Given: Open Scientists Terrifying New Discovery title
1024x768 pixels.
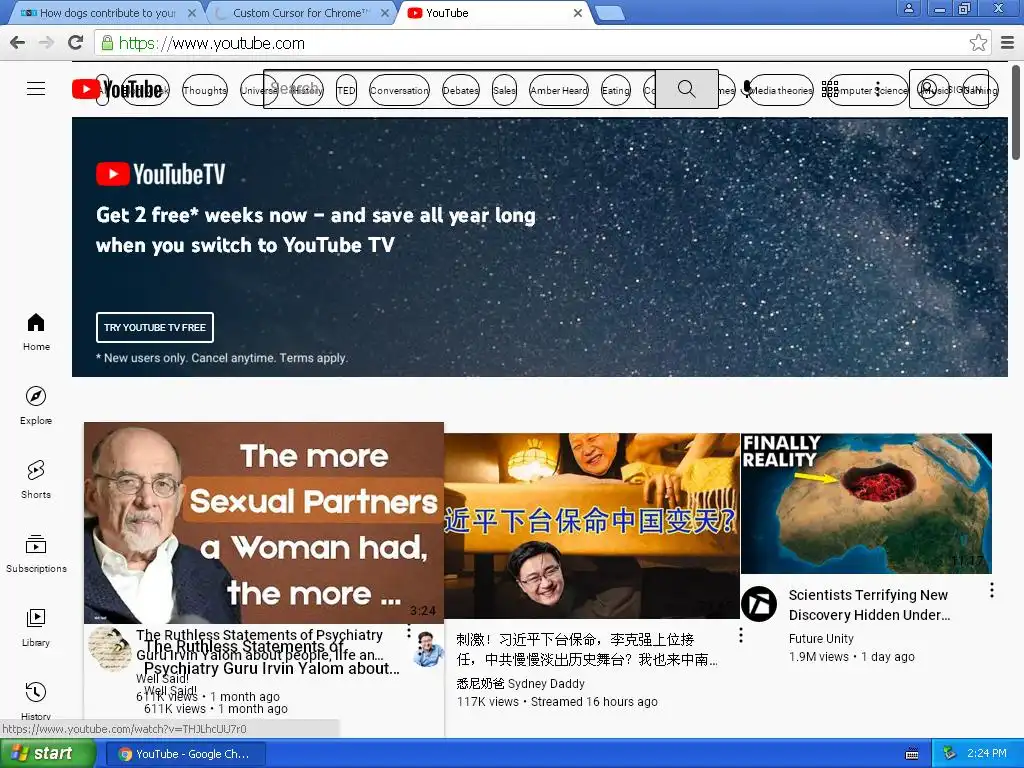Looking at the screenshot, I should [869, 605].
